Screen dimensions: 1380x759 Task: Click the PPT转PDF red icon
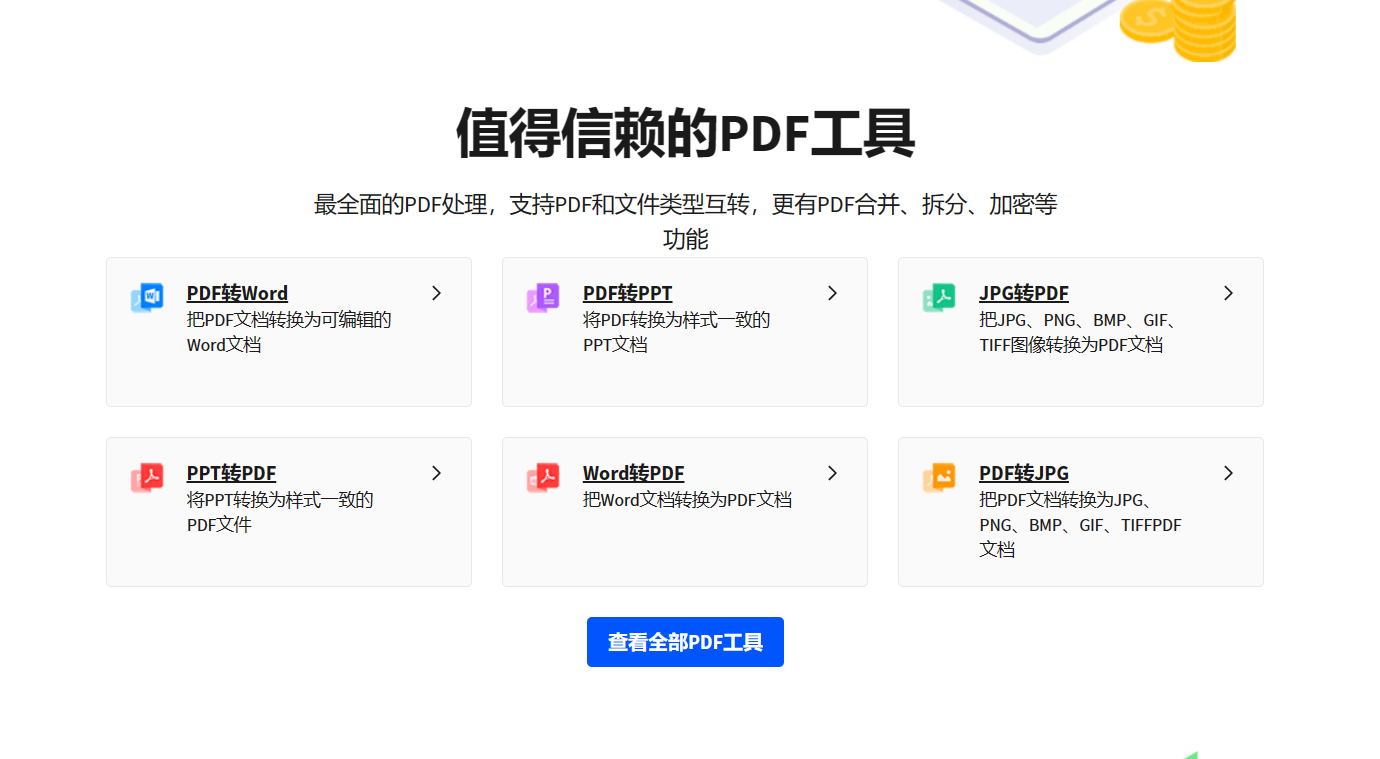coord(146,477)
